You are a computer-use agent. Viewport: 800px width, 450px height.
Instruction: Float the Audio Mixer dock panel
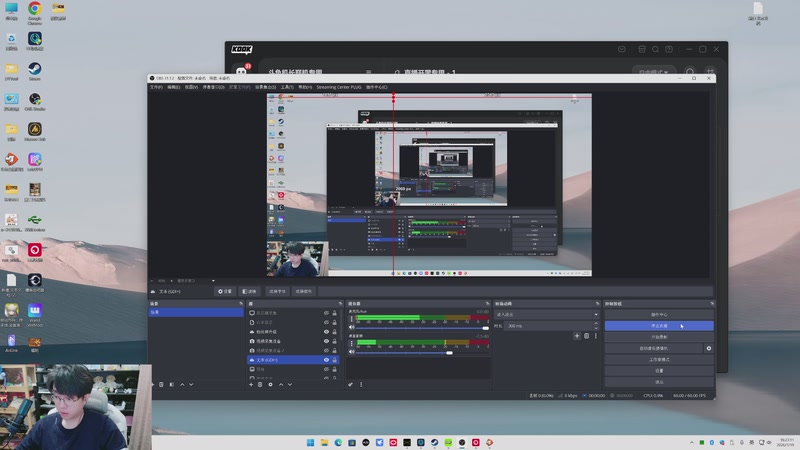487,304
